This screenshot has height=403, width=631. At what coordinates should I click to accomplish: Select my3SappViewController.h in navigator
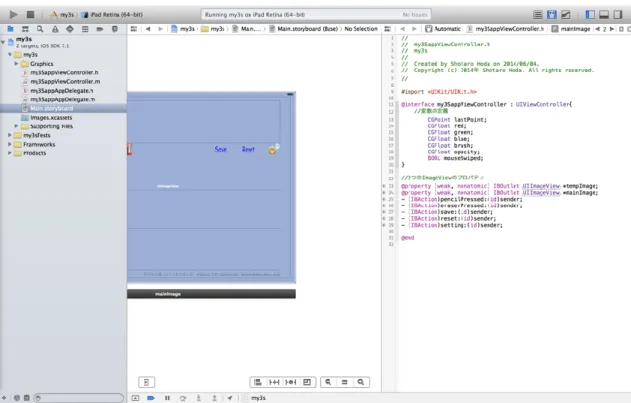(63, 72)
